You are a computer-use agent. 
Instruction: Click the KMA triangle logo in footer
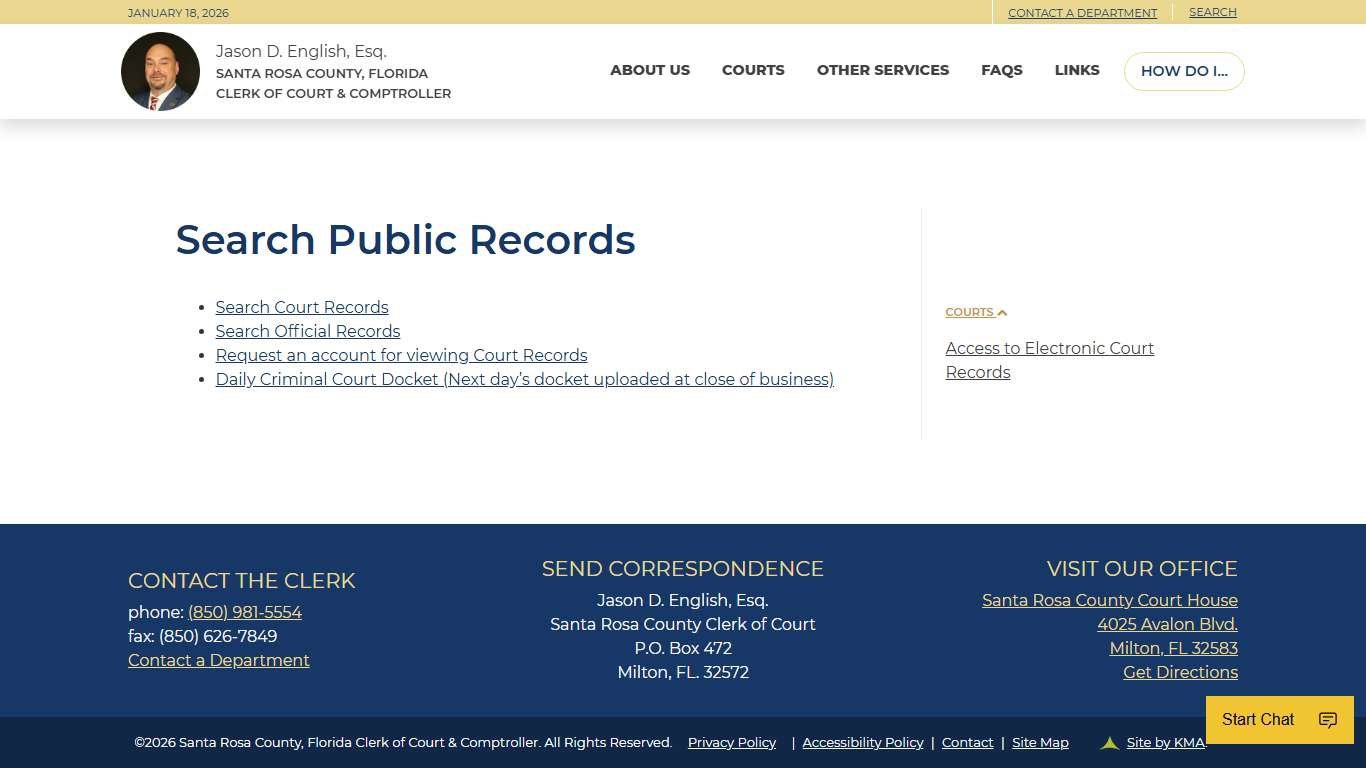1110,742
